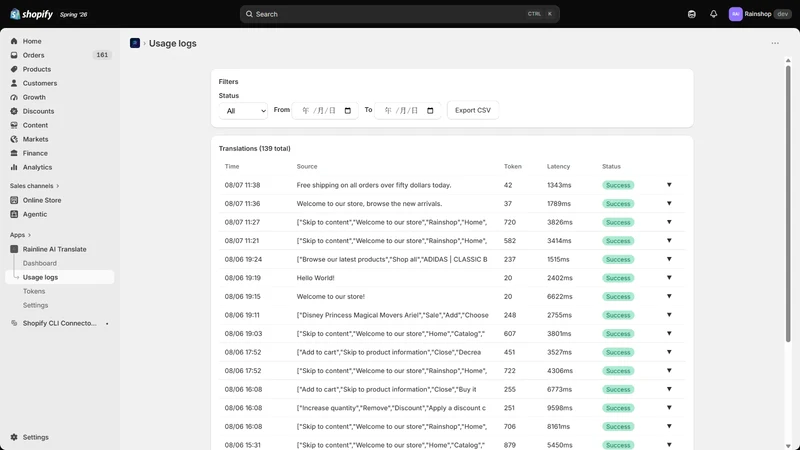Expand the Disney Princess log row
Image resolution: width=800 pixels, height=450 pixels.
point(669,315)
